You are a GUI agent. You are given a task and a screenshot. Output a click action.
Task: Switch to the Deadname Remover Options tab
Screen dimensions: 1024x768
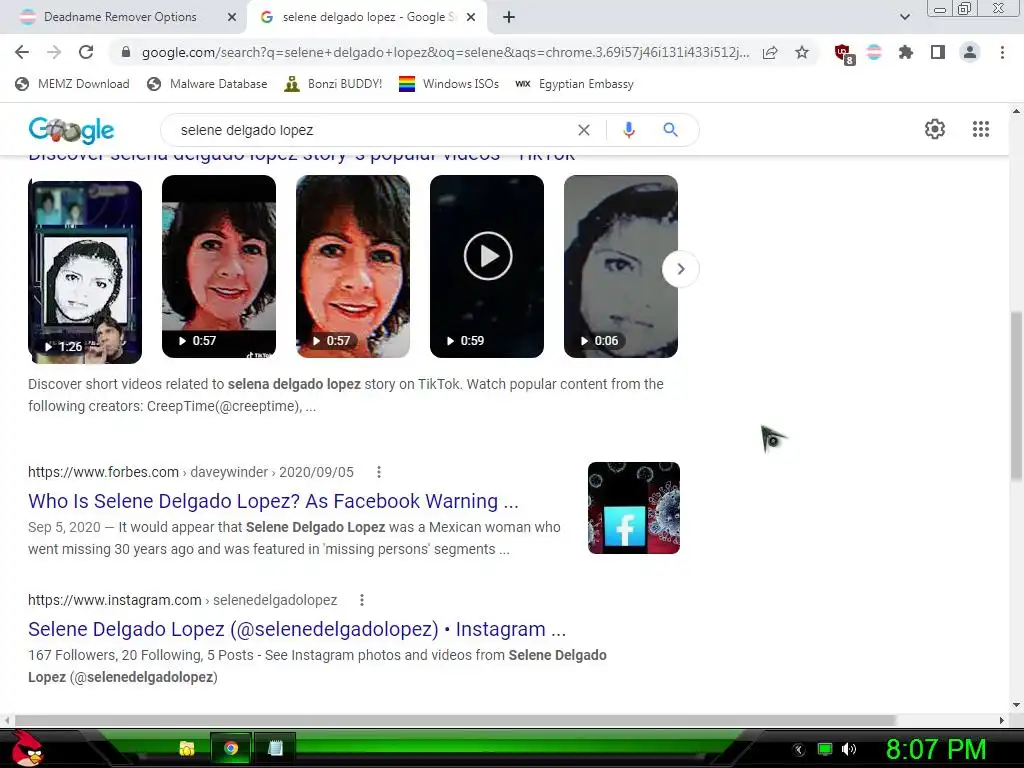[120, 17]
